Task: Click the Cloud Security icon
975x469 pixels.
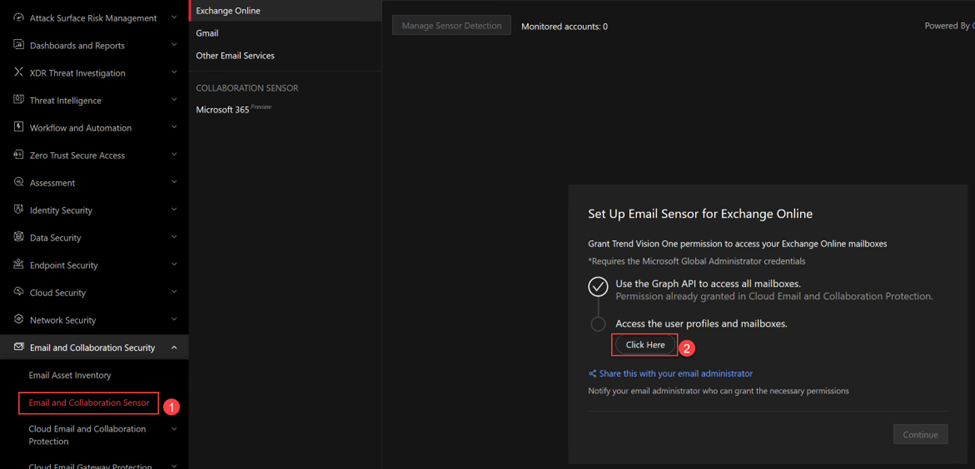Action: (x=18, y=292)
